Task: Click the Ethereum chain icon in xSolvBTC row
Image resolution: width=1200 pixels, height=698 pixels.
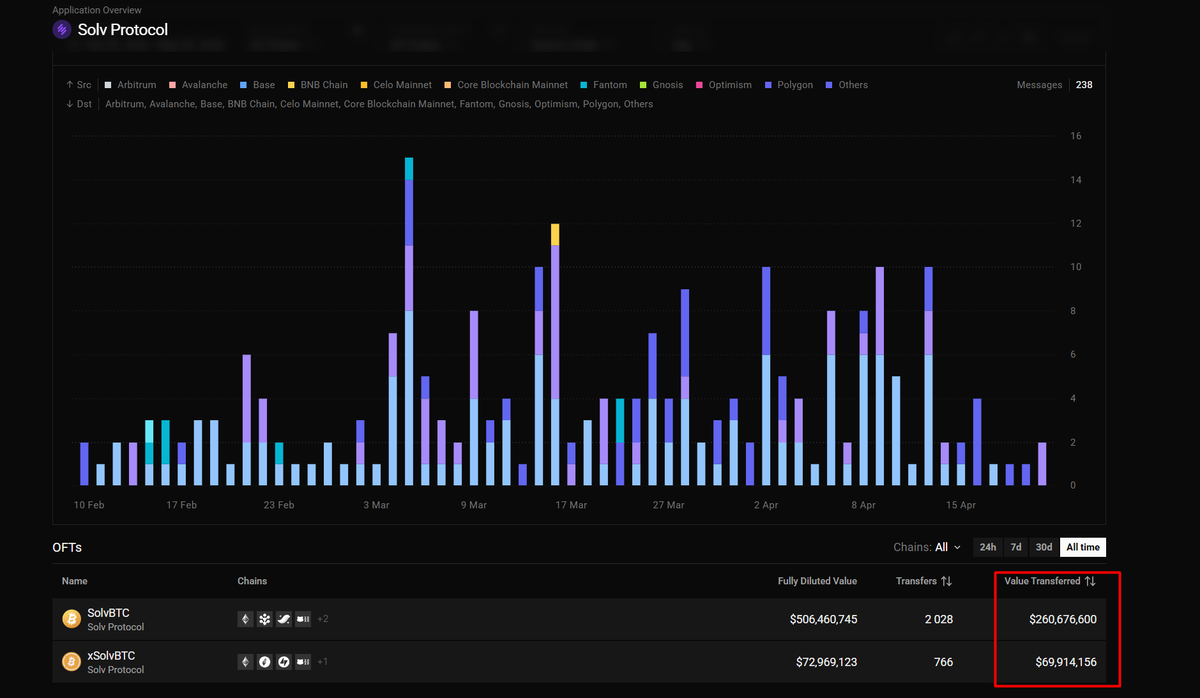Action: click(x=245, y=662)
